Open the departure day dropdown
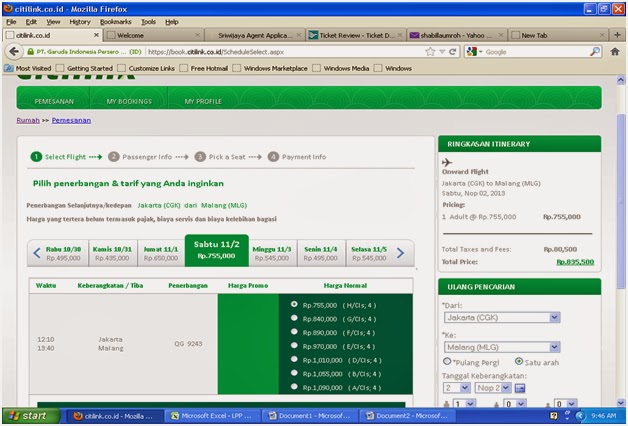 click(x=457, y=388)
